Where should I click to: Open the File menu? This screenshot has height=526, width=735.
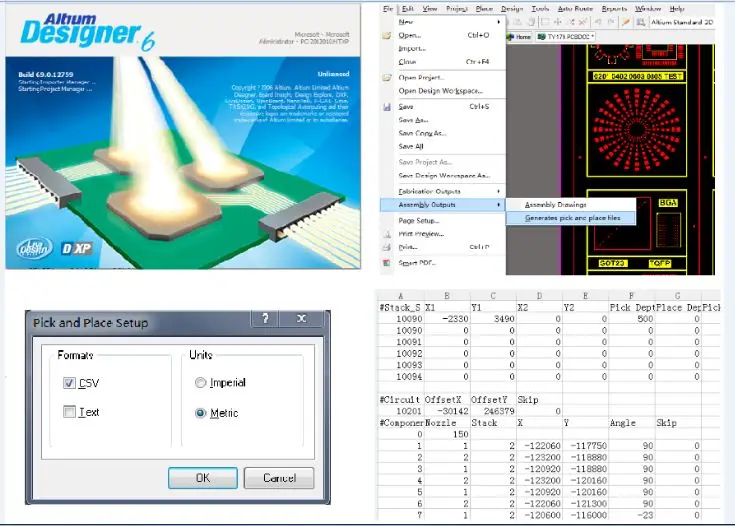388,9
